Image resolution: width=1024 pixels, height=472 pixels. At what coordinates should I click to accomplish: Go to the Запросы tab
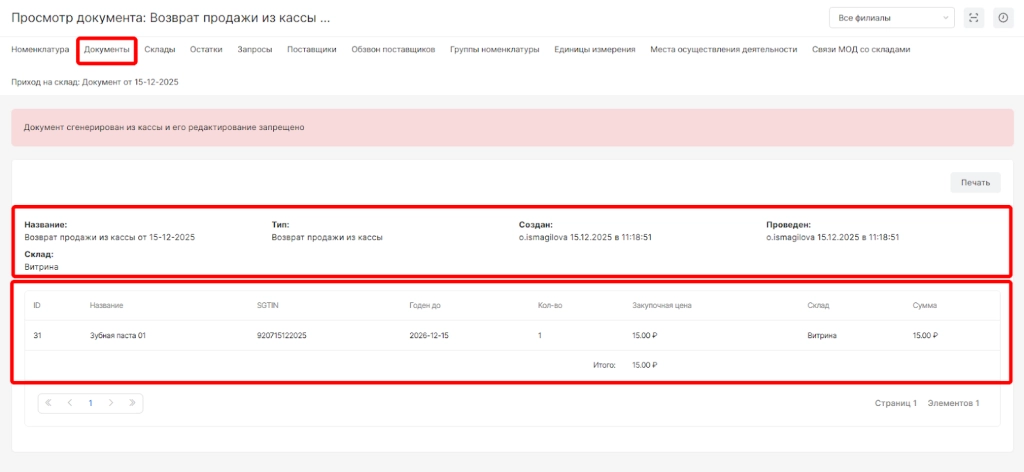click(x=255, y=49)
